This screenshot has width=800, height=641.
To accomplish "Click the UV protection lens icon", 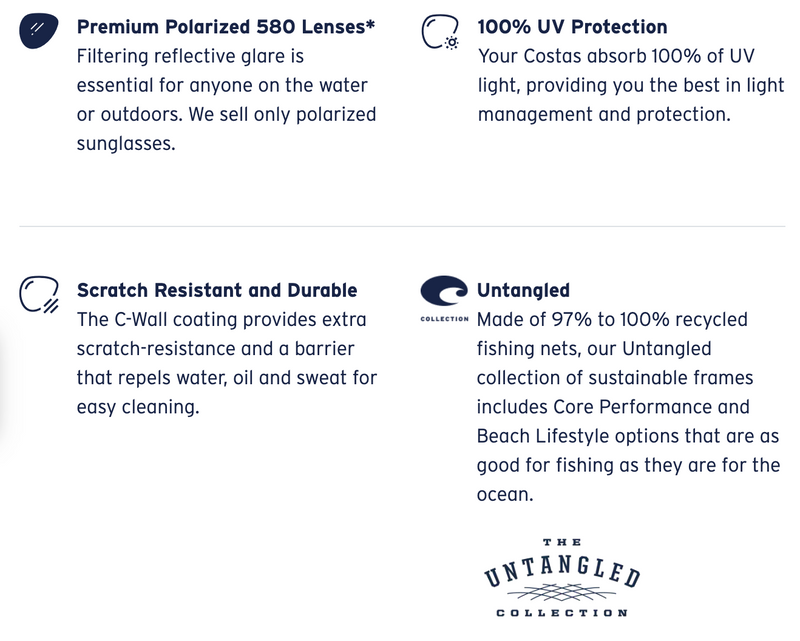I will point(440,32).
